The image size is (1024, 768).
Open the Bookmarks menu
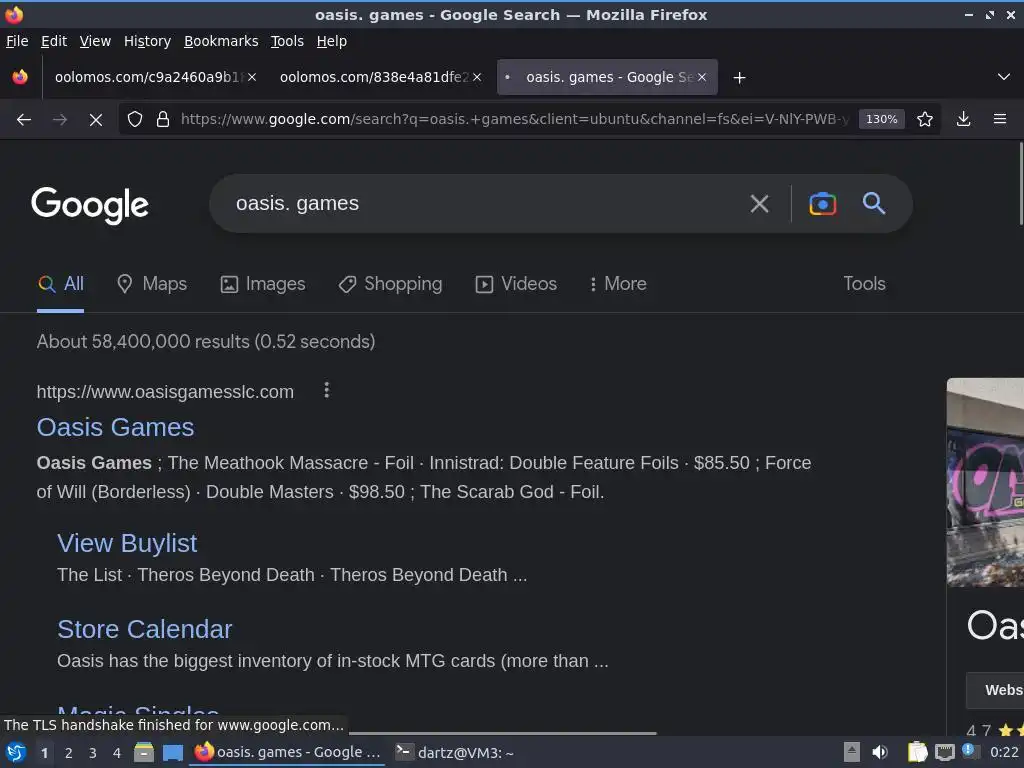pos(221,41)
